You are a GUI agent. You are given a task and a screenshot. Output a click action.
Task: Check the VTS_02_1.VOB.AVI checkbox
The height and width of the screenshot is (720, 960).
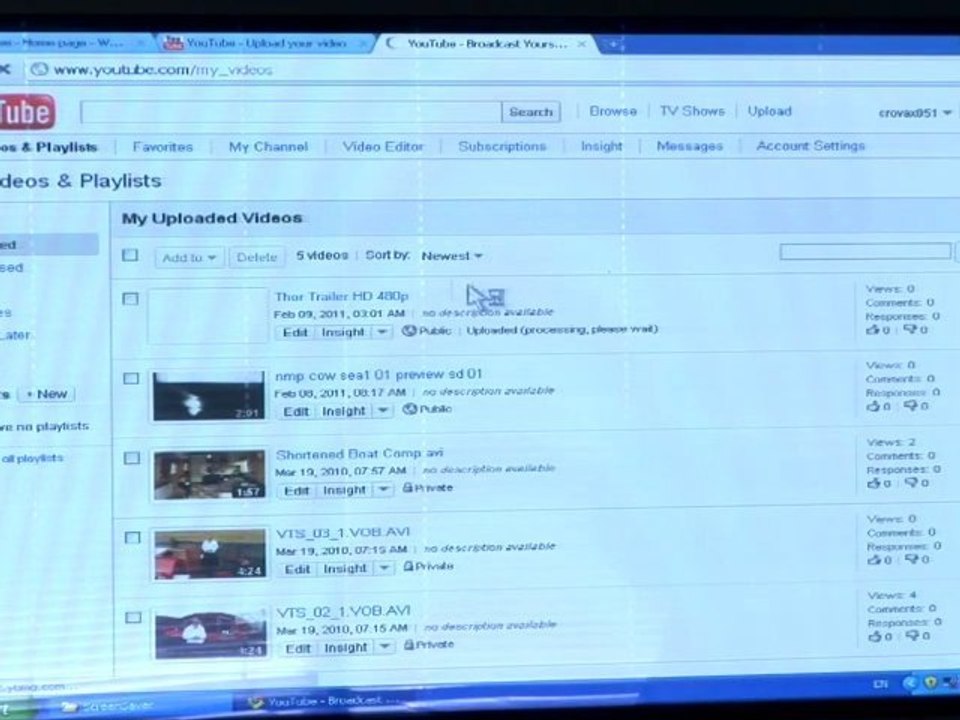pyautogui.click(x=133, y=618)
